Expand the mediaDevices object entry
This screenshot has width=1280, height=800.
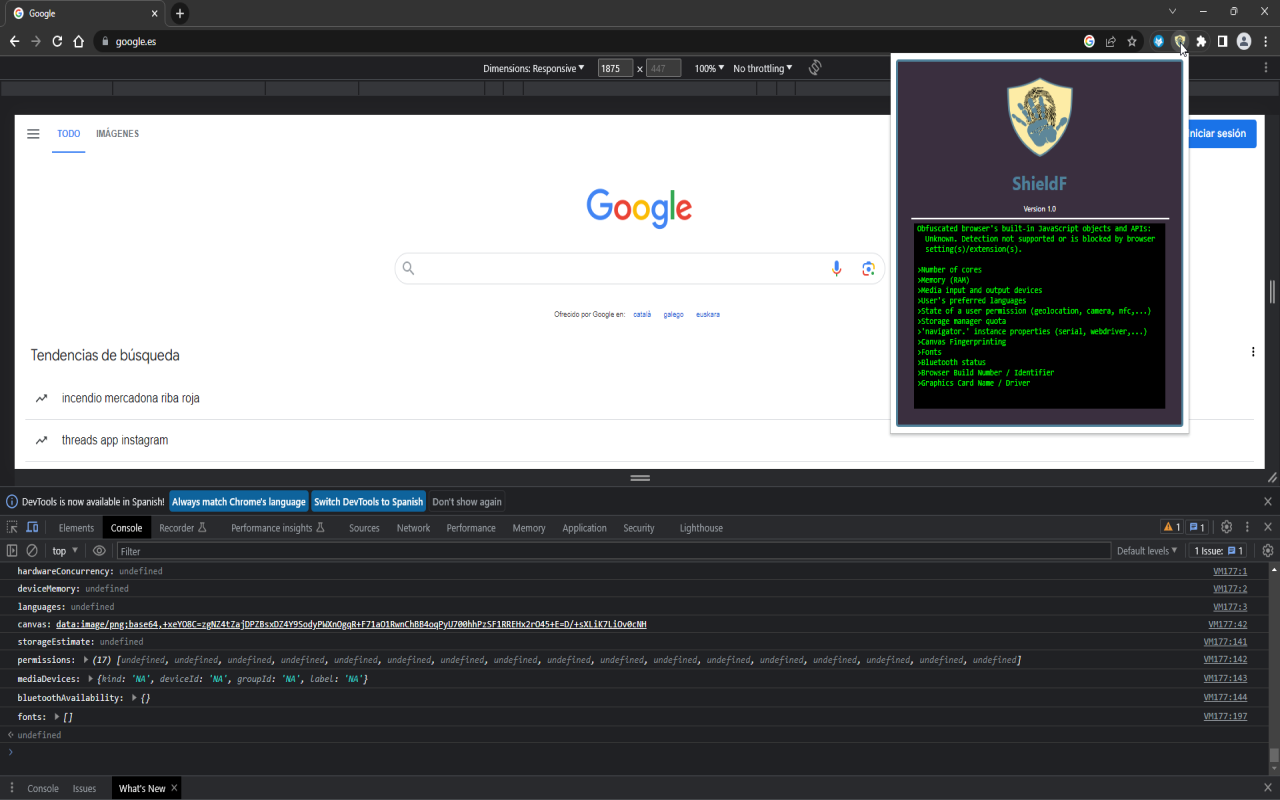[91, 679]
